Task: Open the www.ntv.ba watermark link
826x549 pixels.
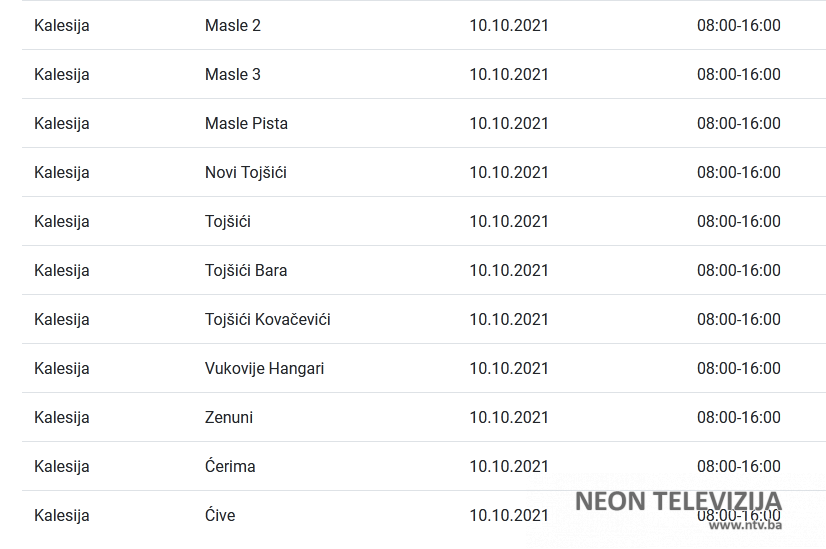Action: coord(745,525)
